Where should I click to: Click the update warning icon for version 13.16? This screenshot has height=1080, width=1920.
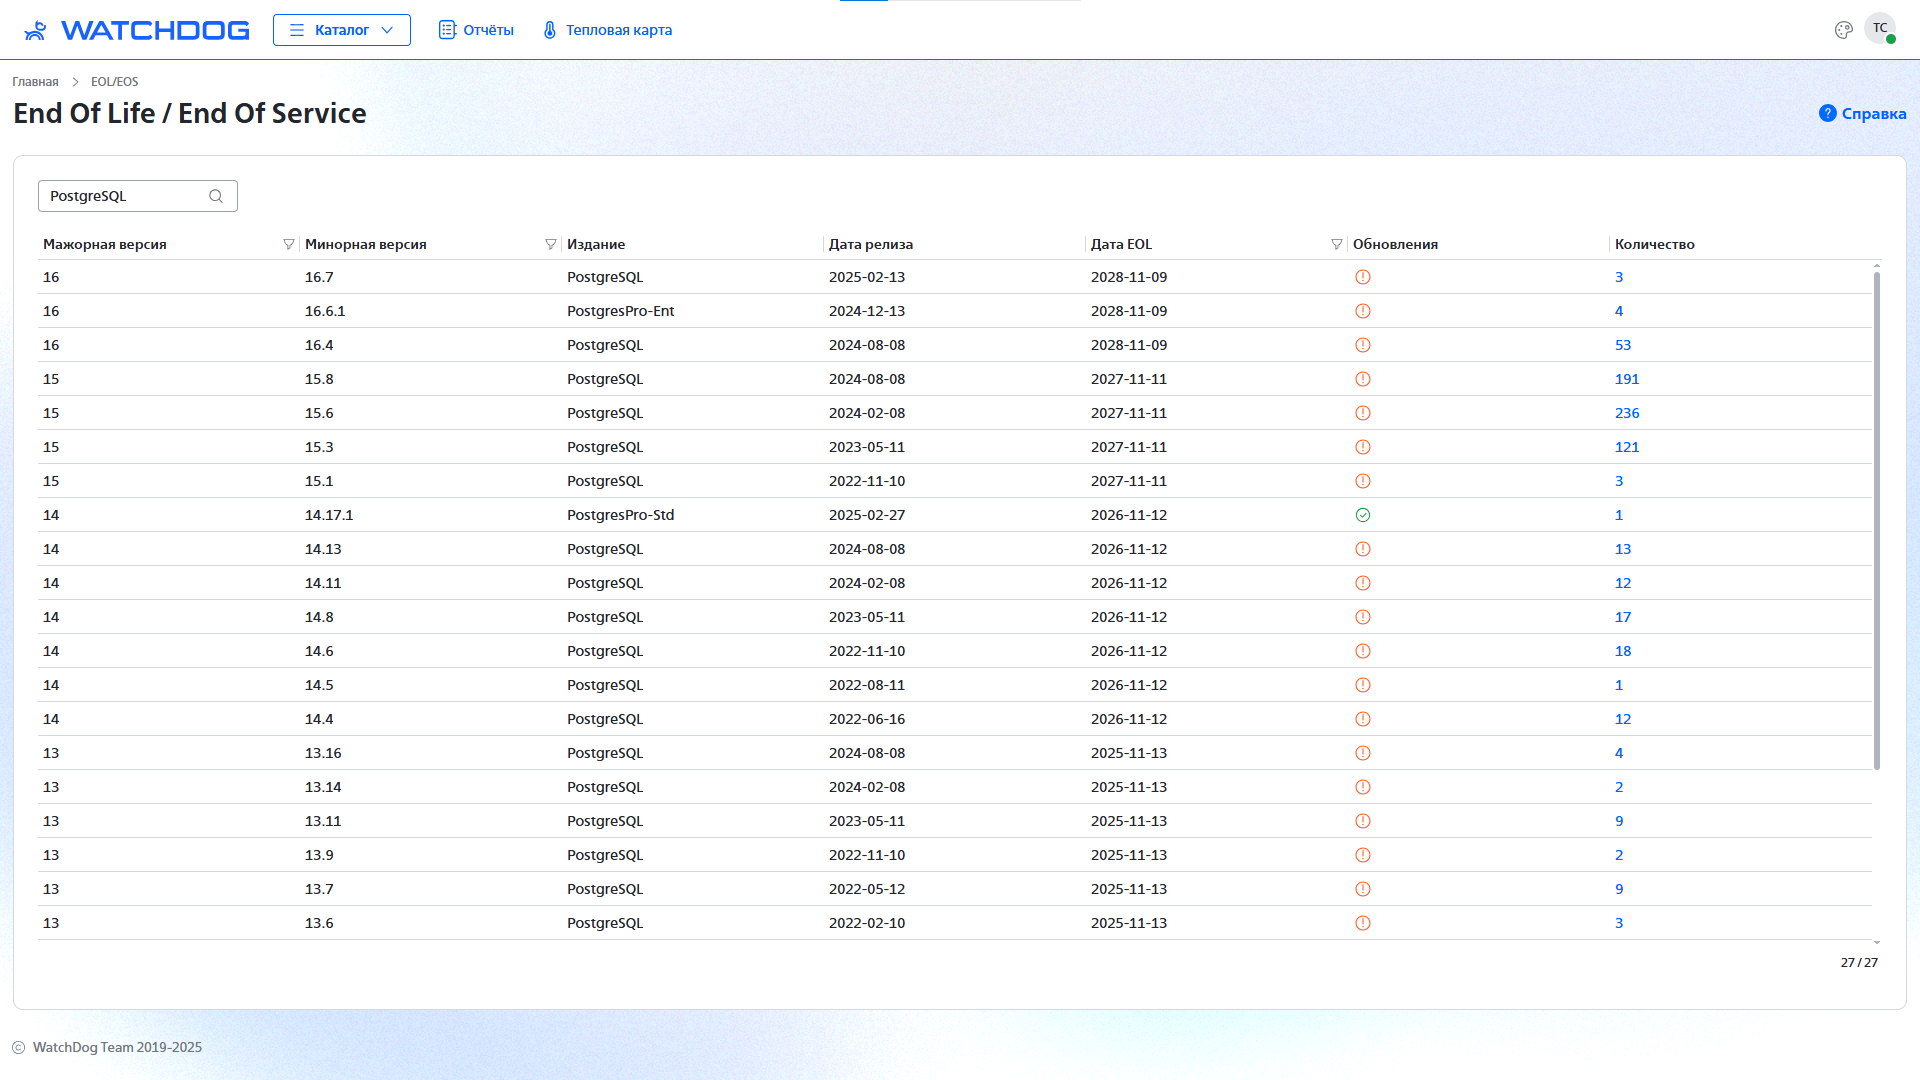[x=1362, y=753]
